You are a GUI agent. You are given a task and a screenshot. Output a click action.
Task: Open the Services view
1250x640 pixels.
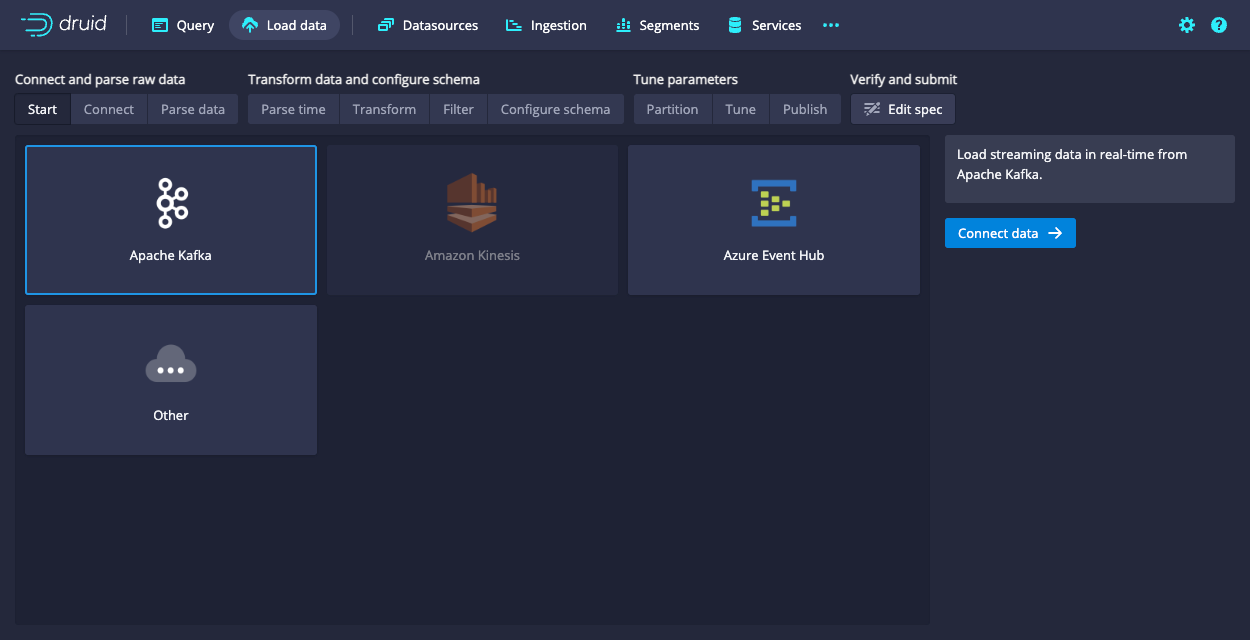tap(764, 25)
